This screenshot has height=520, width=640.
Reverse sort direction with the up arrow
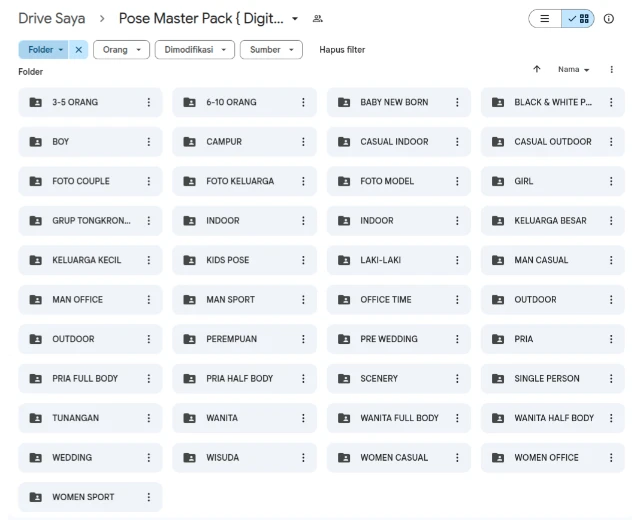pos(537,69)
